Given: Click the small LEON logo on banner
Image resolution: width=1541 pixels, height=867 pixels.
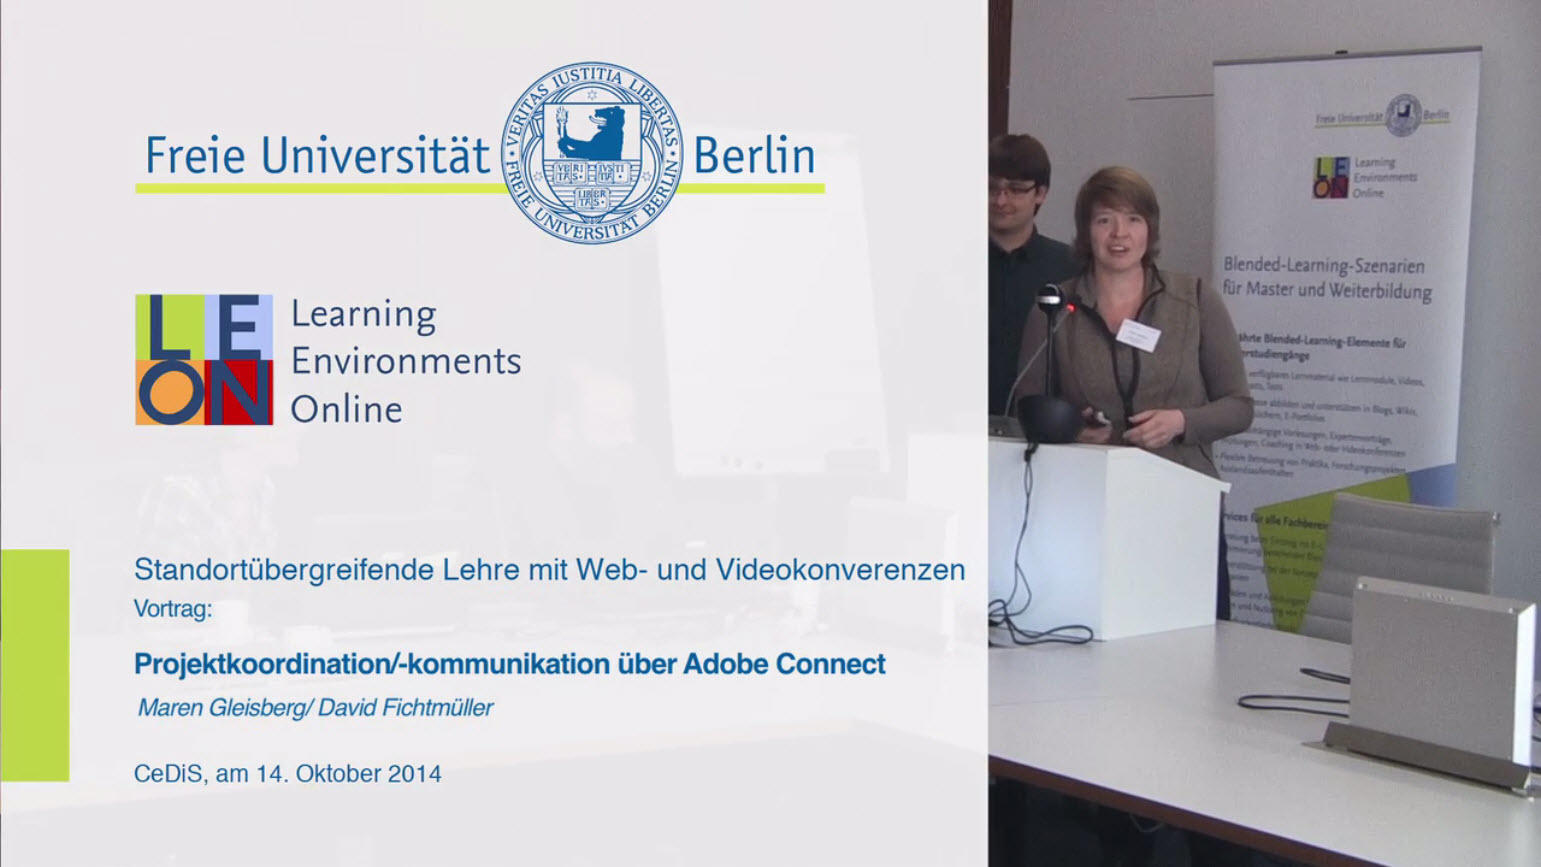Looking at the screenshot, I should click(x=1330, y=178).
